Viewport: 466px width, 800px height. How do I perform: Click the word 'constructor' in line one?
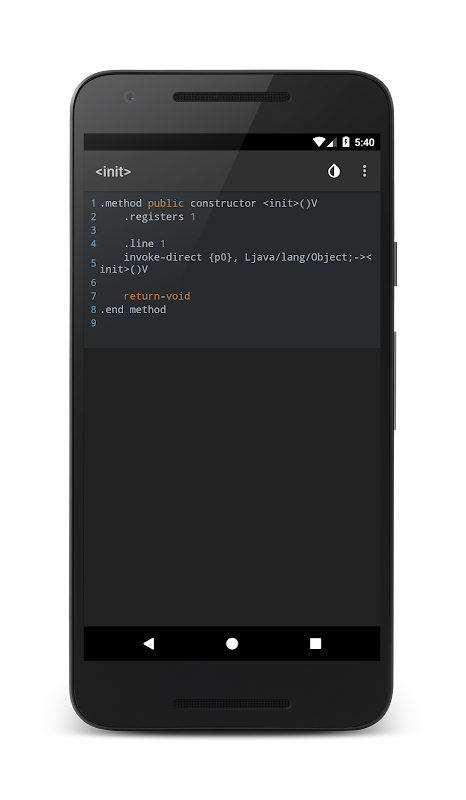tap(223, 203)
